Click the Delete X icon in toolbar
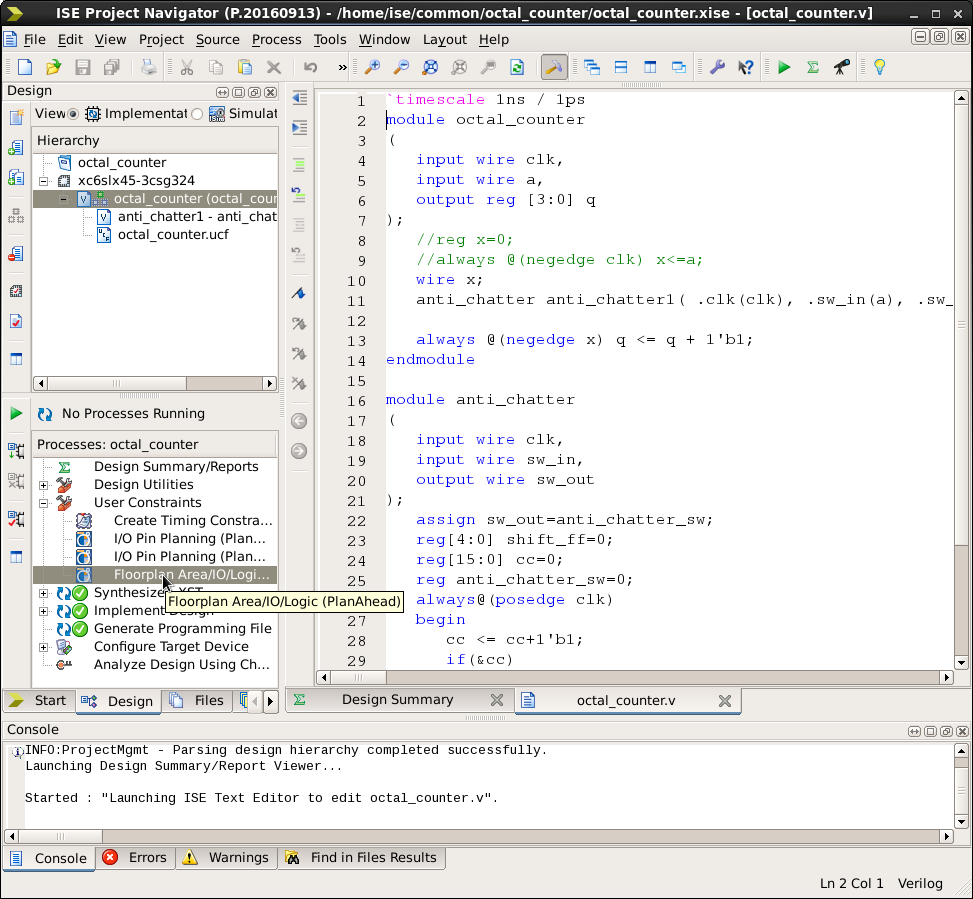This screenshot has height=899, width=973. (x=274, y=67)
